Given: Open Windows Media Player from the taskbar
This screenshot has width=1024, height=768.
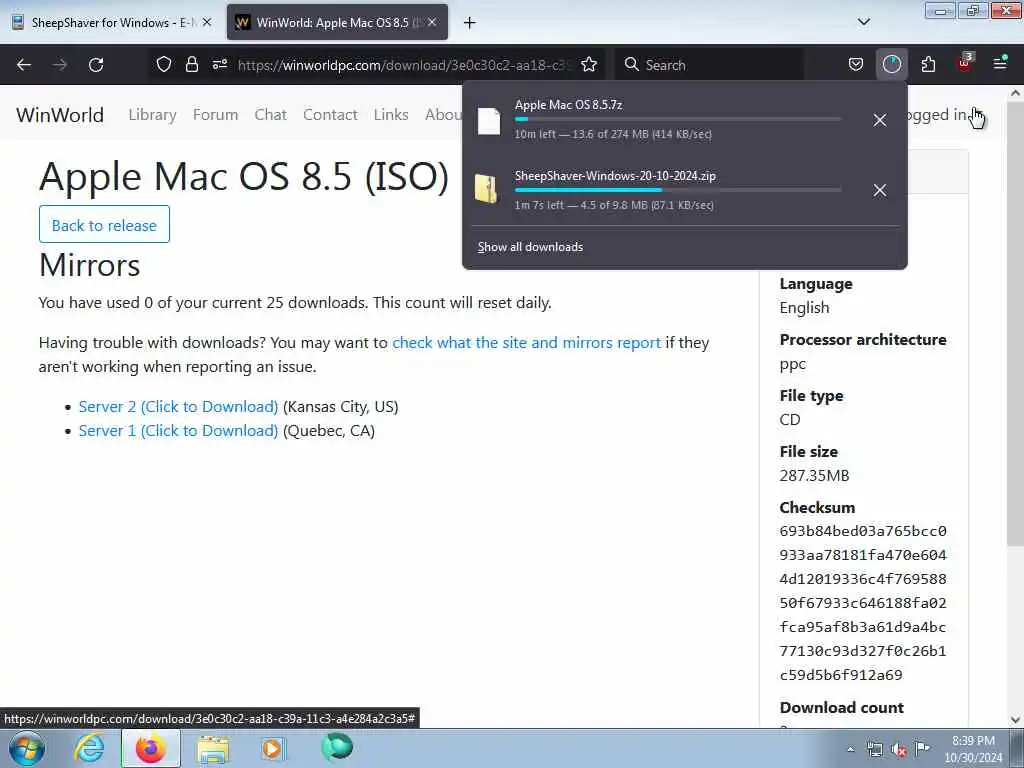Looking at the screenshot, I should [274, 748].
